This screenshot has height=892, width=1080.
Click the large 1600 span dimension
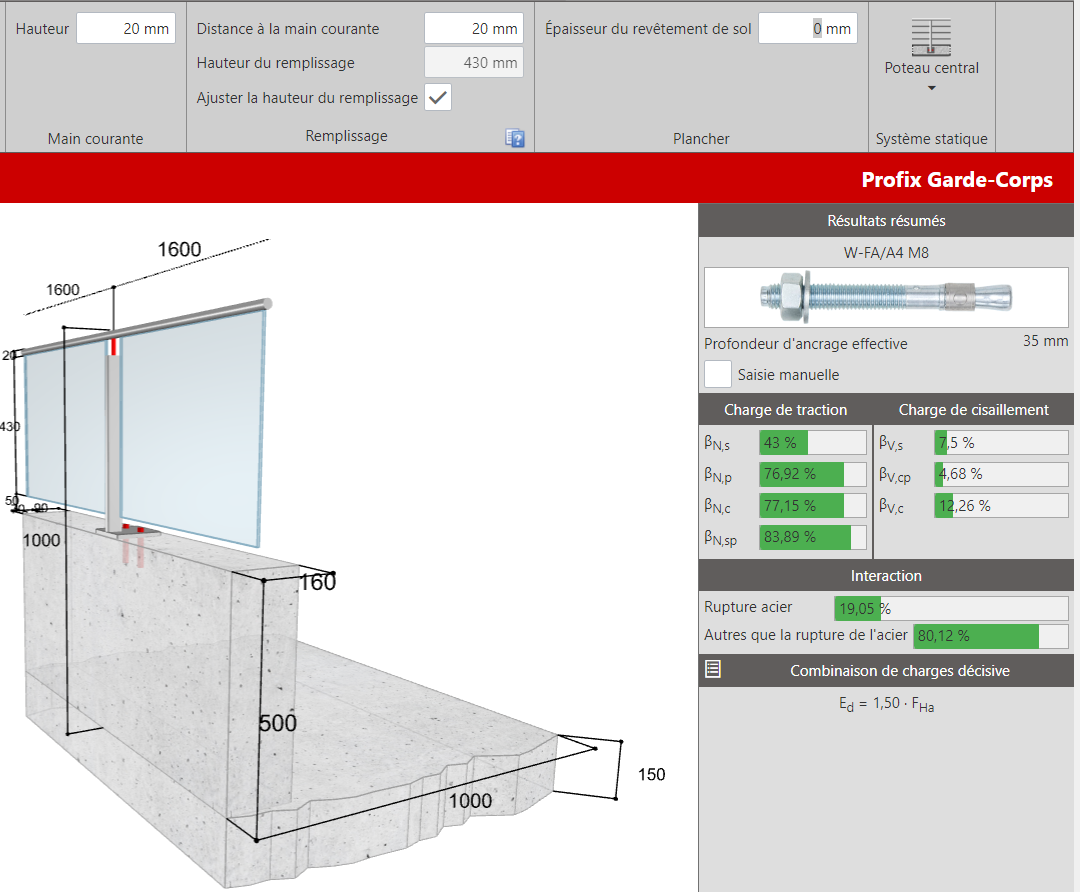[179, 249]
